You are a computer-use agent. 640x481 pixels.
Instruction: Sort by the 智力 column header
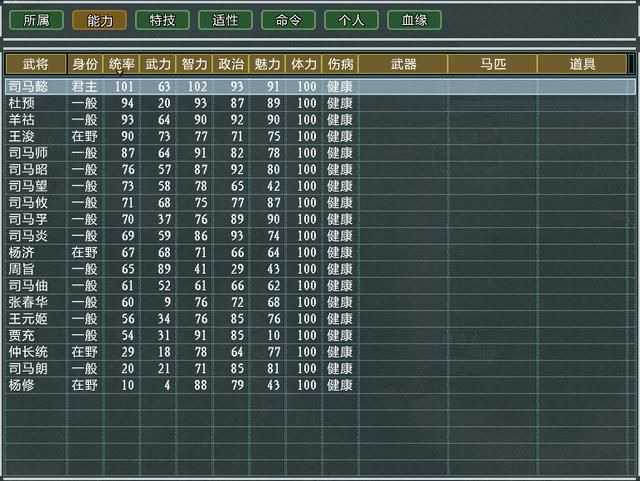194,64
